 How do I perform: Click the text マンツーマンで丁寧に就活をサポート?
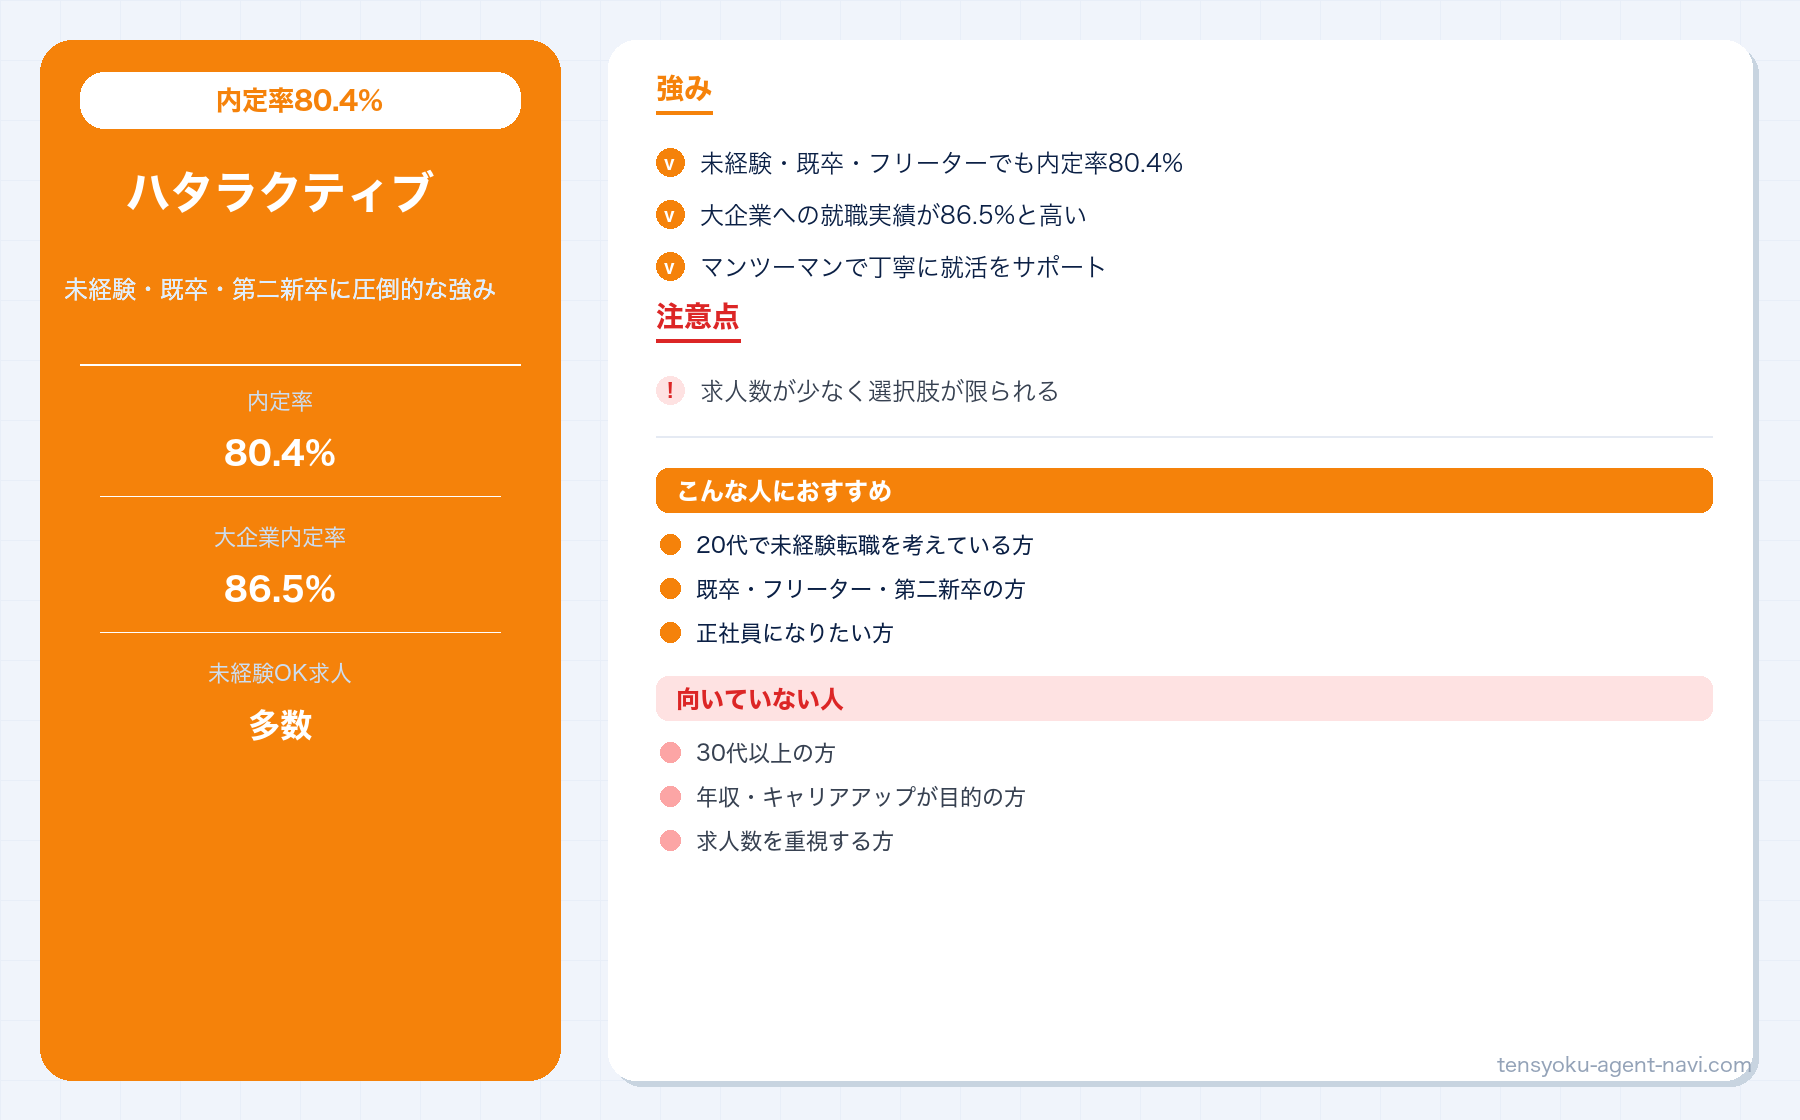tap(903, 267)
